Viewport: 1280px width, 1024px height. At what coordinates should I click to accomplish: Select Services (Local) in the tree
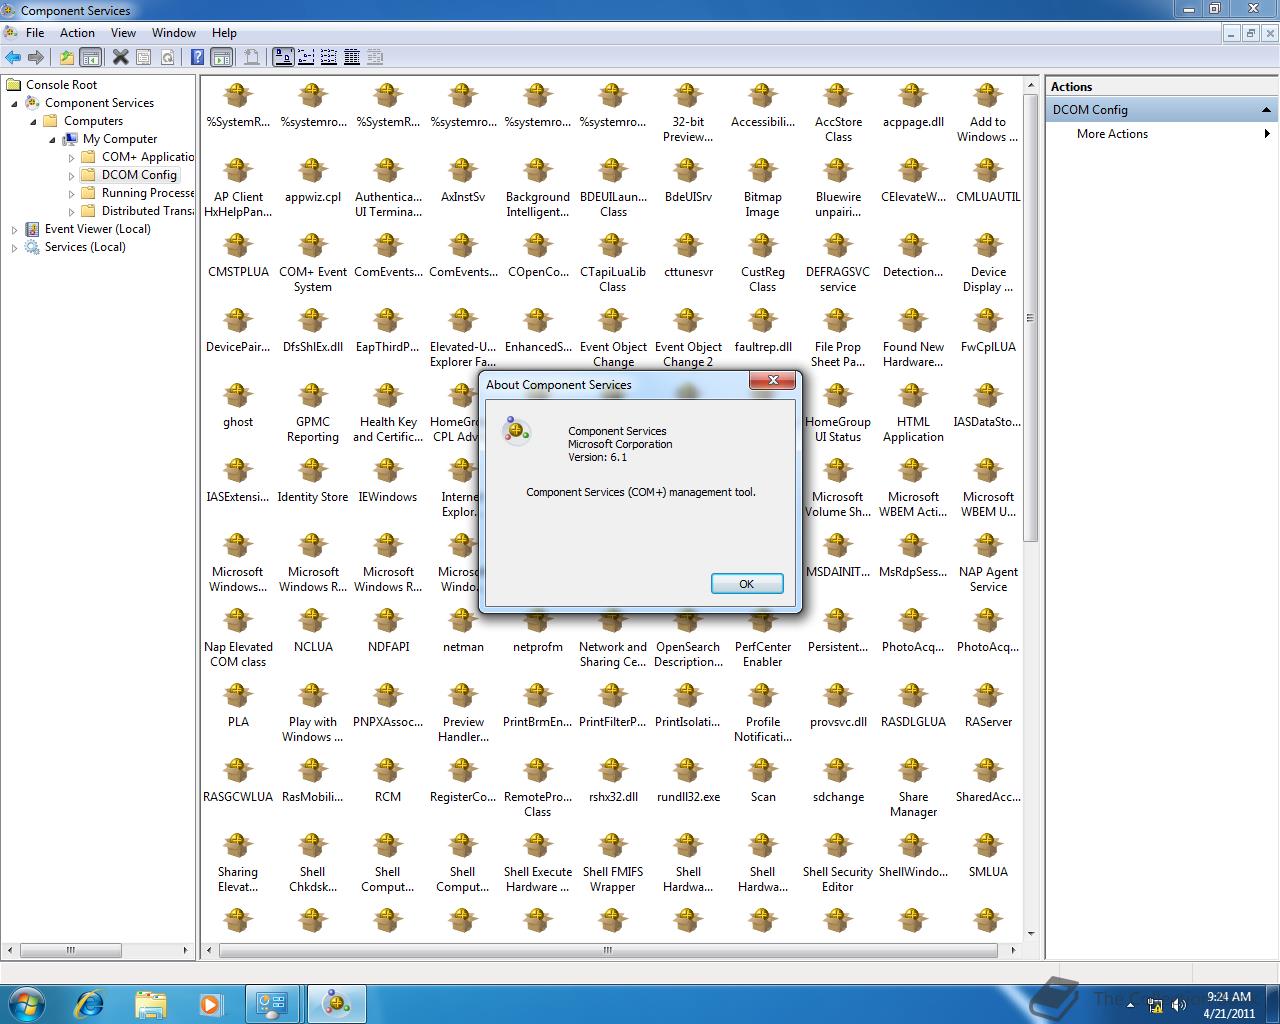point(85,247)
